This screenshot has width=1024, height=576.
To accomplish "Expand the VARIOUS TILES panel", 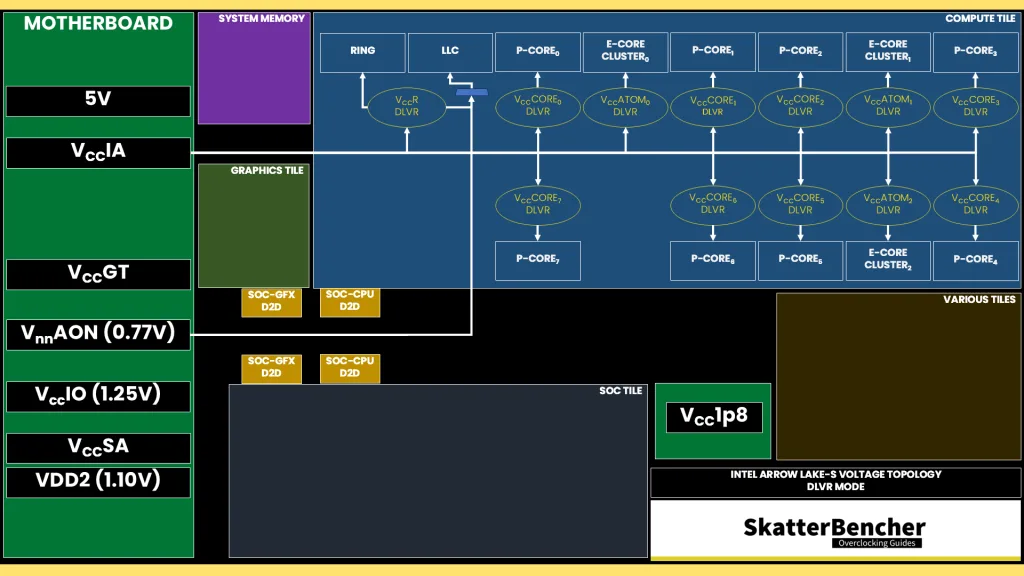I will point(898,377).
